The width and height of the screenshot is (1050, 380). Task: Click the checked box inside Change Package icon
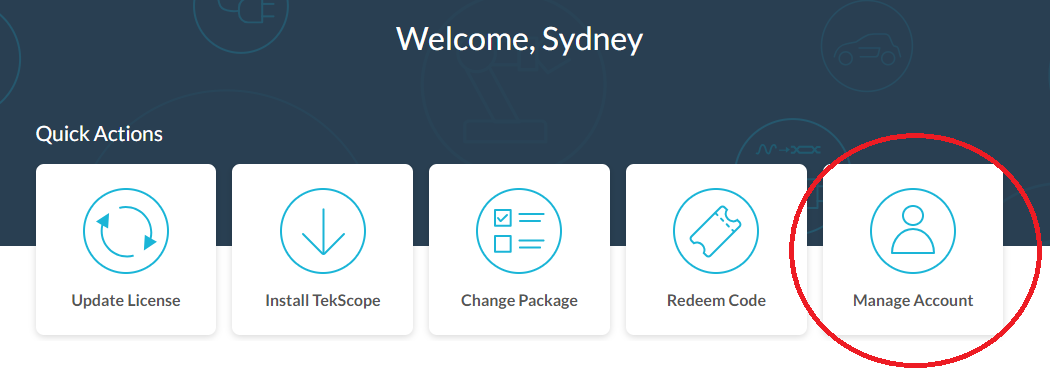point(502,218)
